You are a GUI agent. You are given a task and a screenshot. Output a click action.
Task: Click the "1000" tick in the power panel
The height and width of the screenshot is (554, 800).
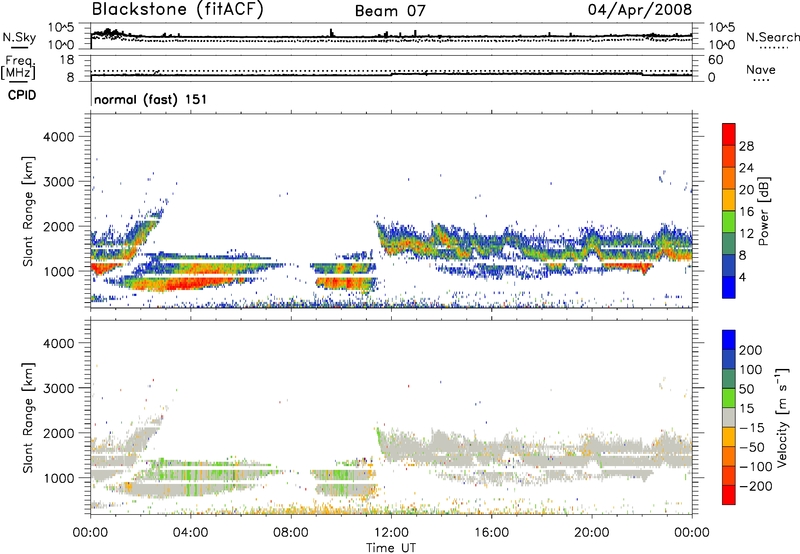59,271
